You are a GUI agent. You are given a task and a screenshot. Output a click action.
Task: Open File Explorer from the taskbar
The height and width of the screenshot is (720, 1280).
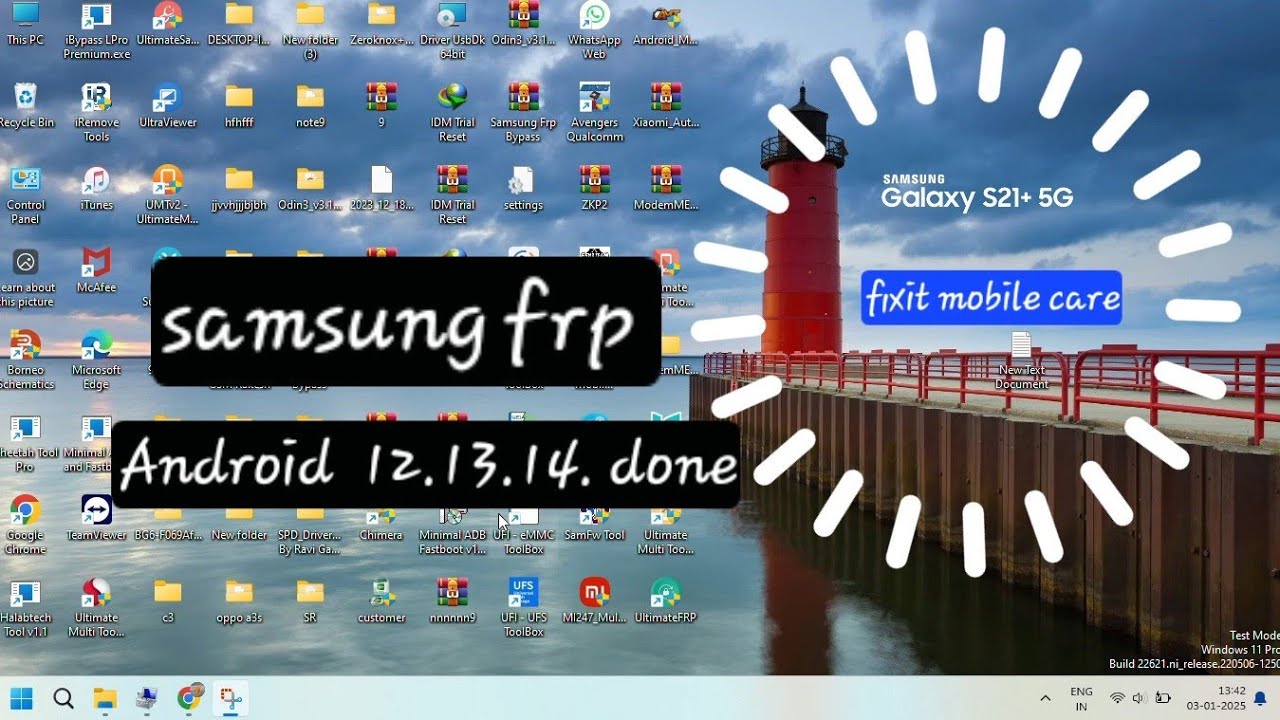[105, 698]
